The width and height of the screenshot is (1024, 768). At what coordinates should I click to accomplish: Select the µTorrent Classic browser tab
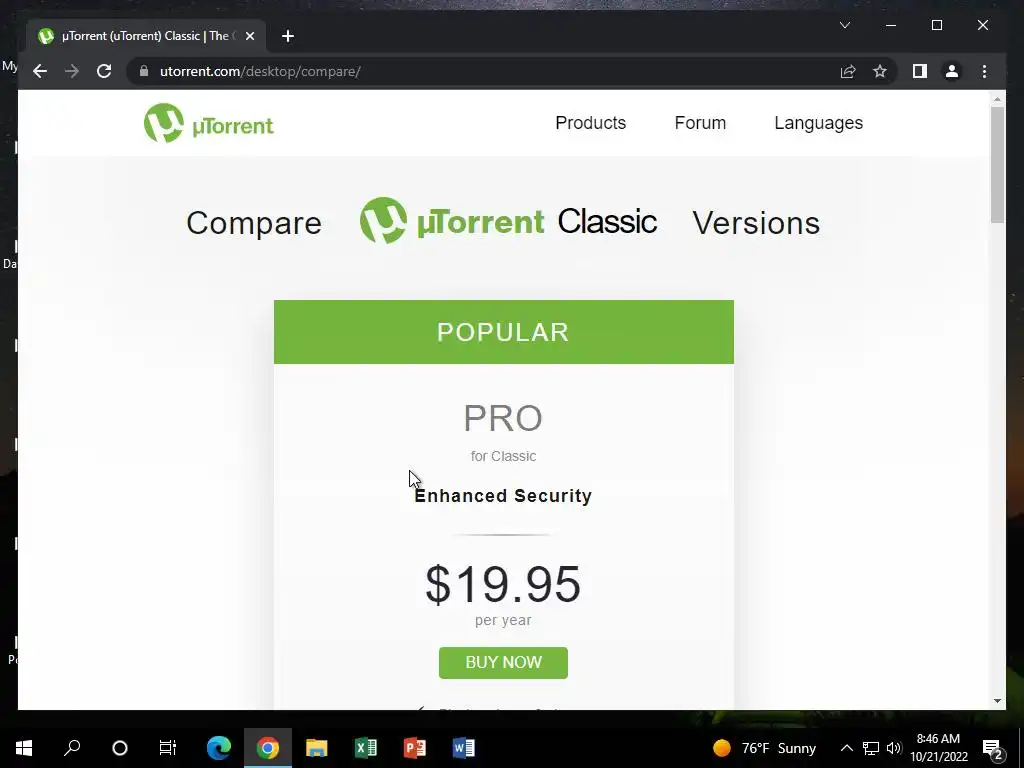coord(145,36)
